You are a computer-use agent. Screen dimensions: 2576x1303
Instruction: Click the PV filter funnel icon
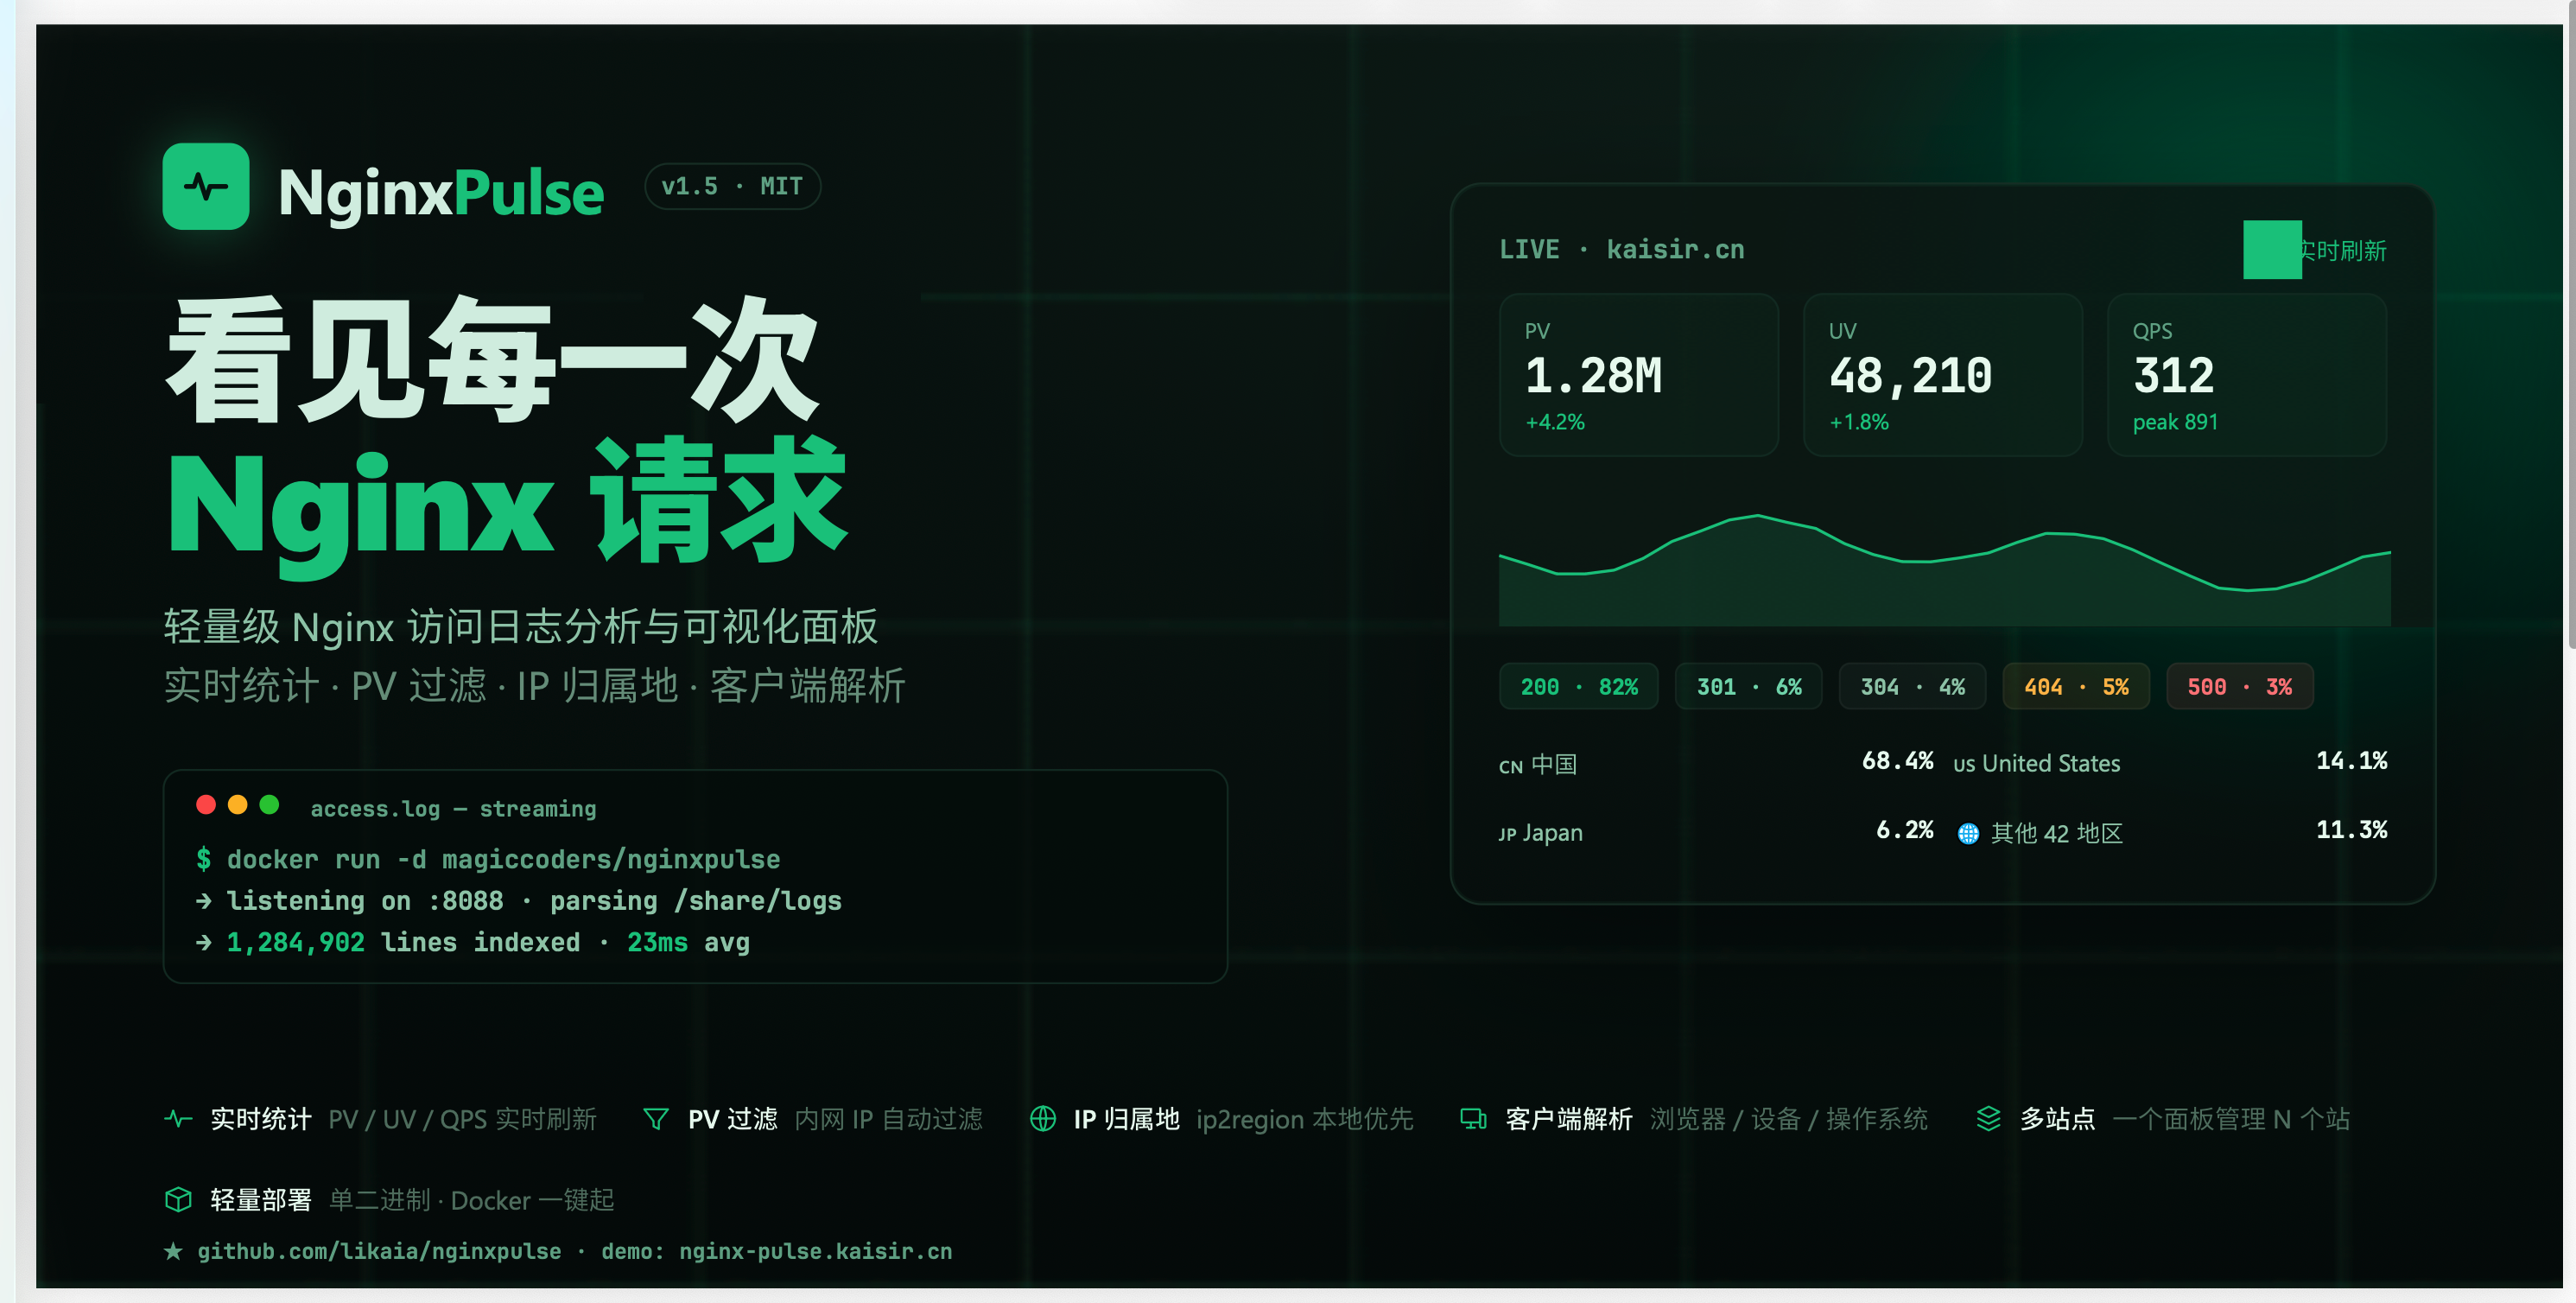click(656, 1119)
